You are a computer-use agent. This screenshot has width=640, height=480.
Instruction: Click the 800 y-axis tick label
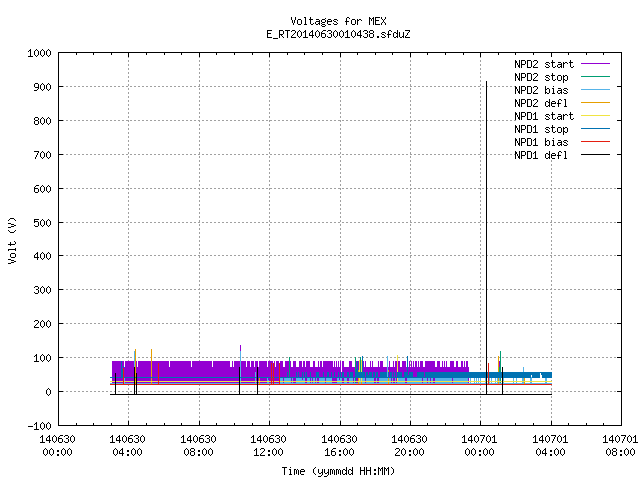(x=42, y=121)
